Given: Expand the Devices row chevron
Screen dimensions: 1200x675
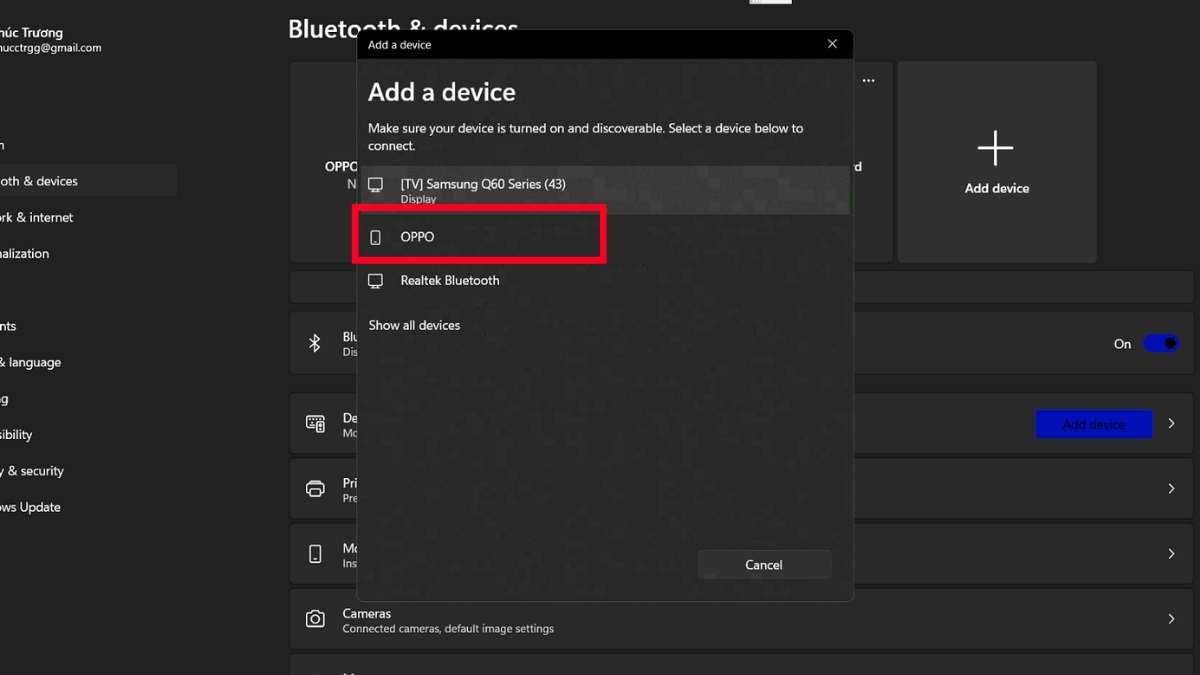Looking at the screenshot, I should pos(1171,424).
